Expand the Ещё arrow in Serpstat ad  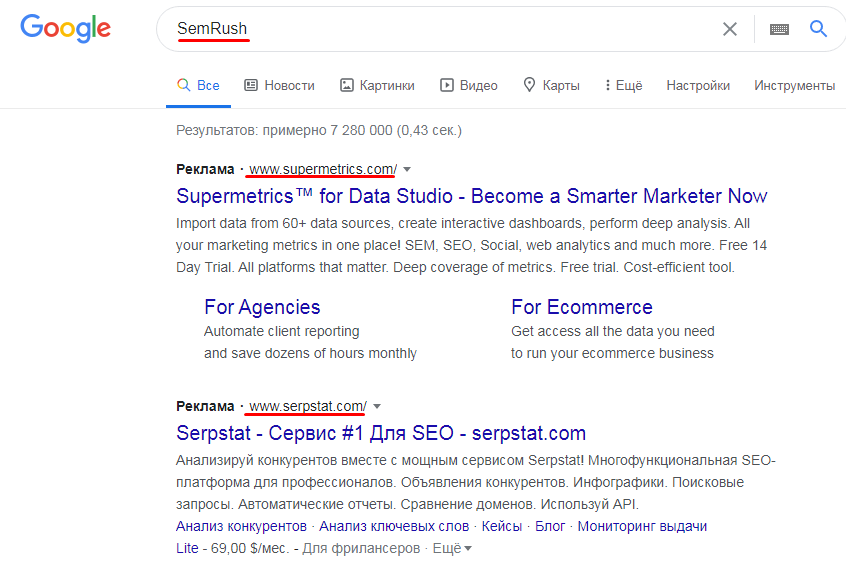coord(467,548)
